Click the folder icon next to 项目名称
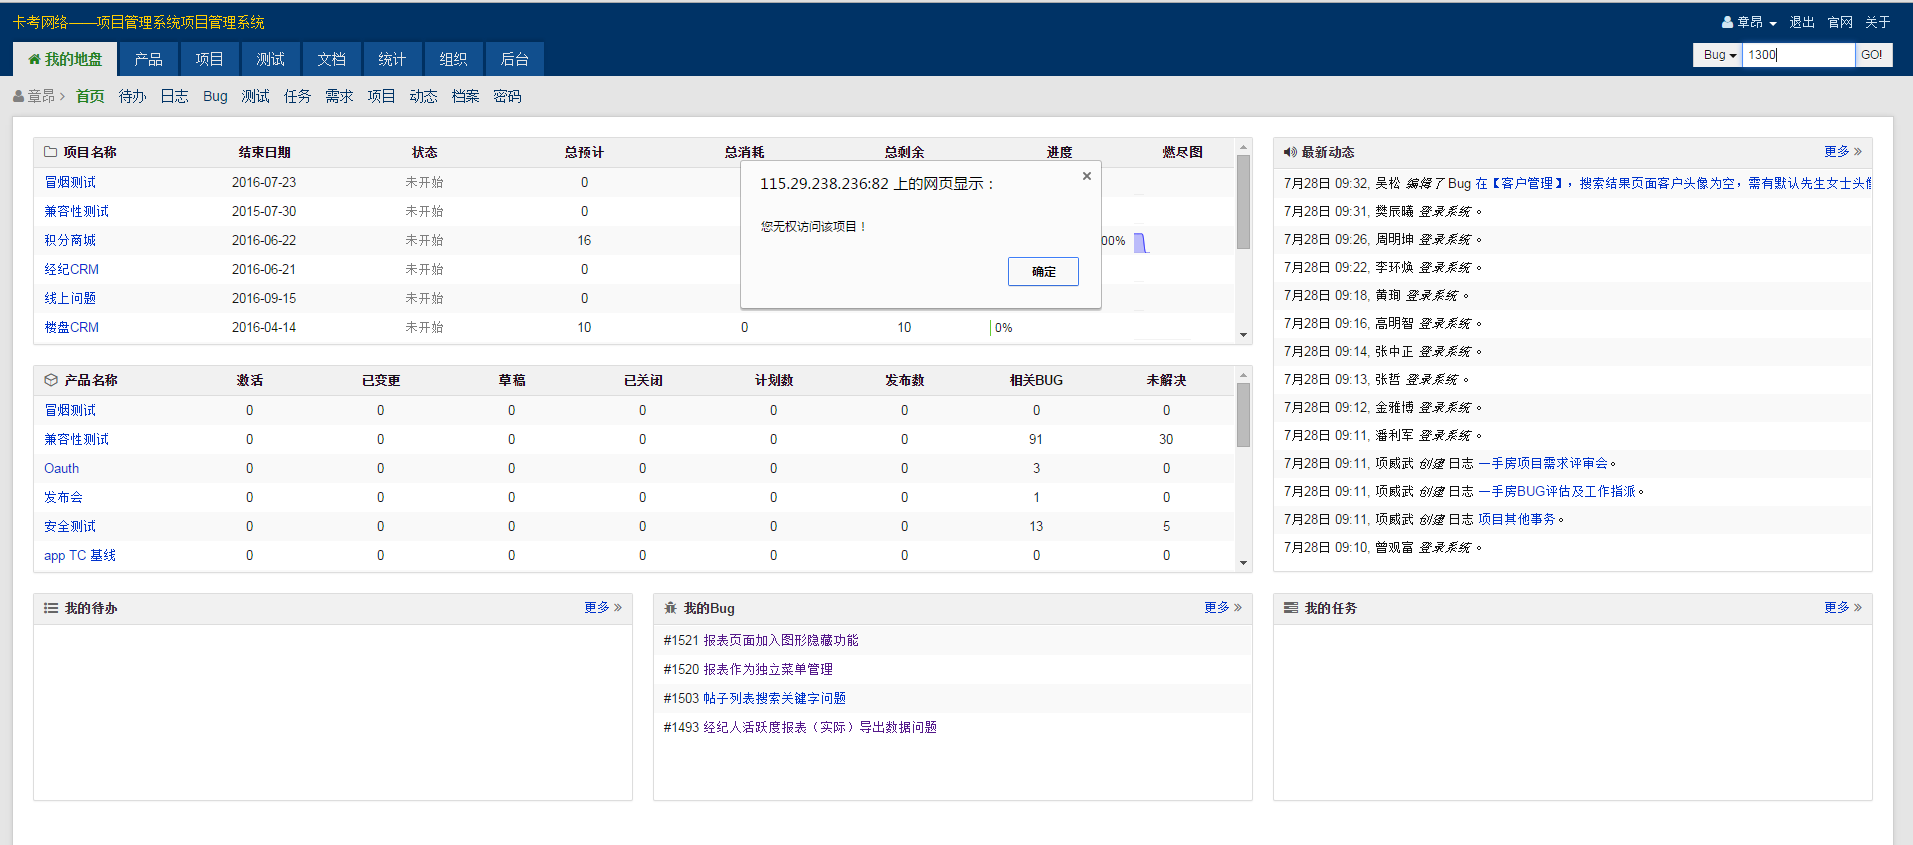1913x845 pixels. 51,152
